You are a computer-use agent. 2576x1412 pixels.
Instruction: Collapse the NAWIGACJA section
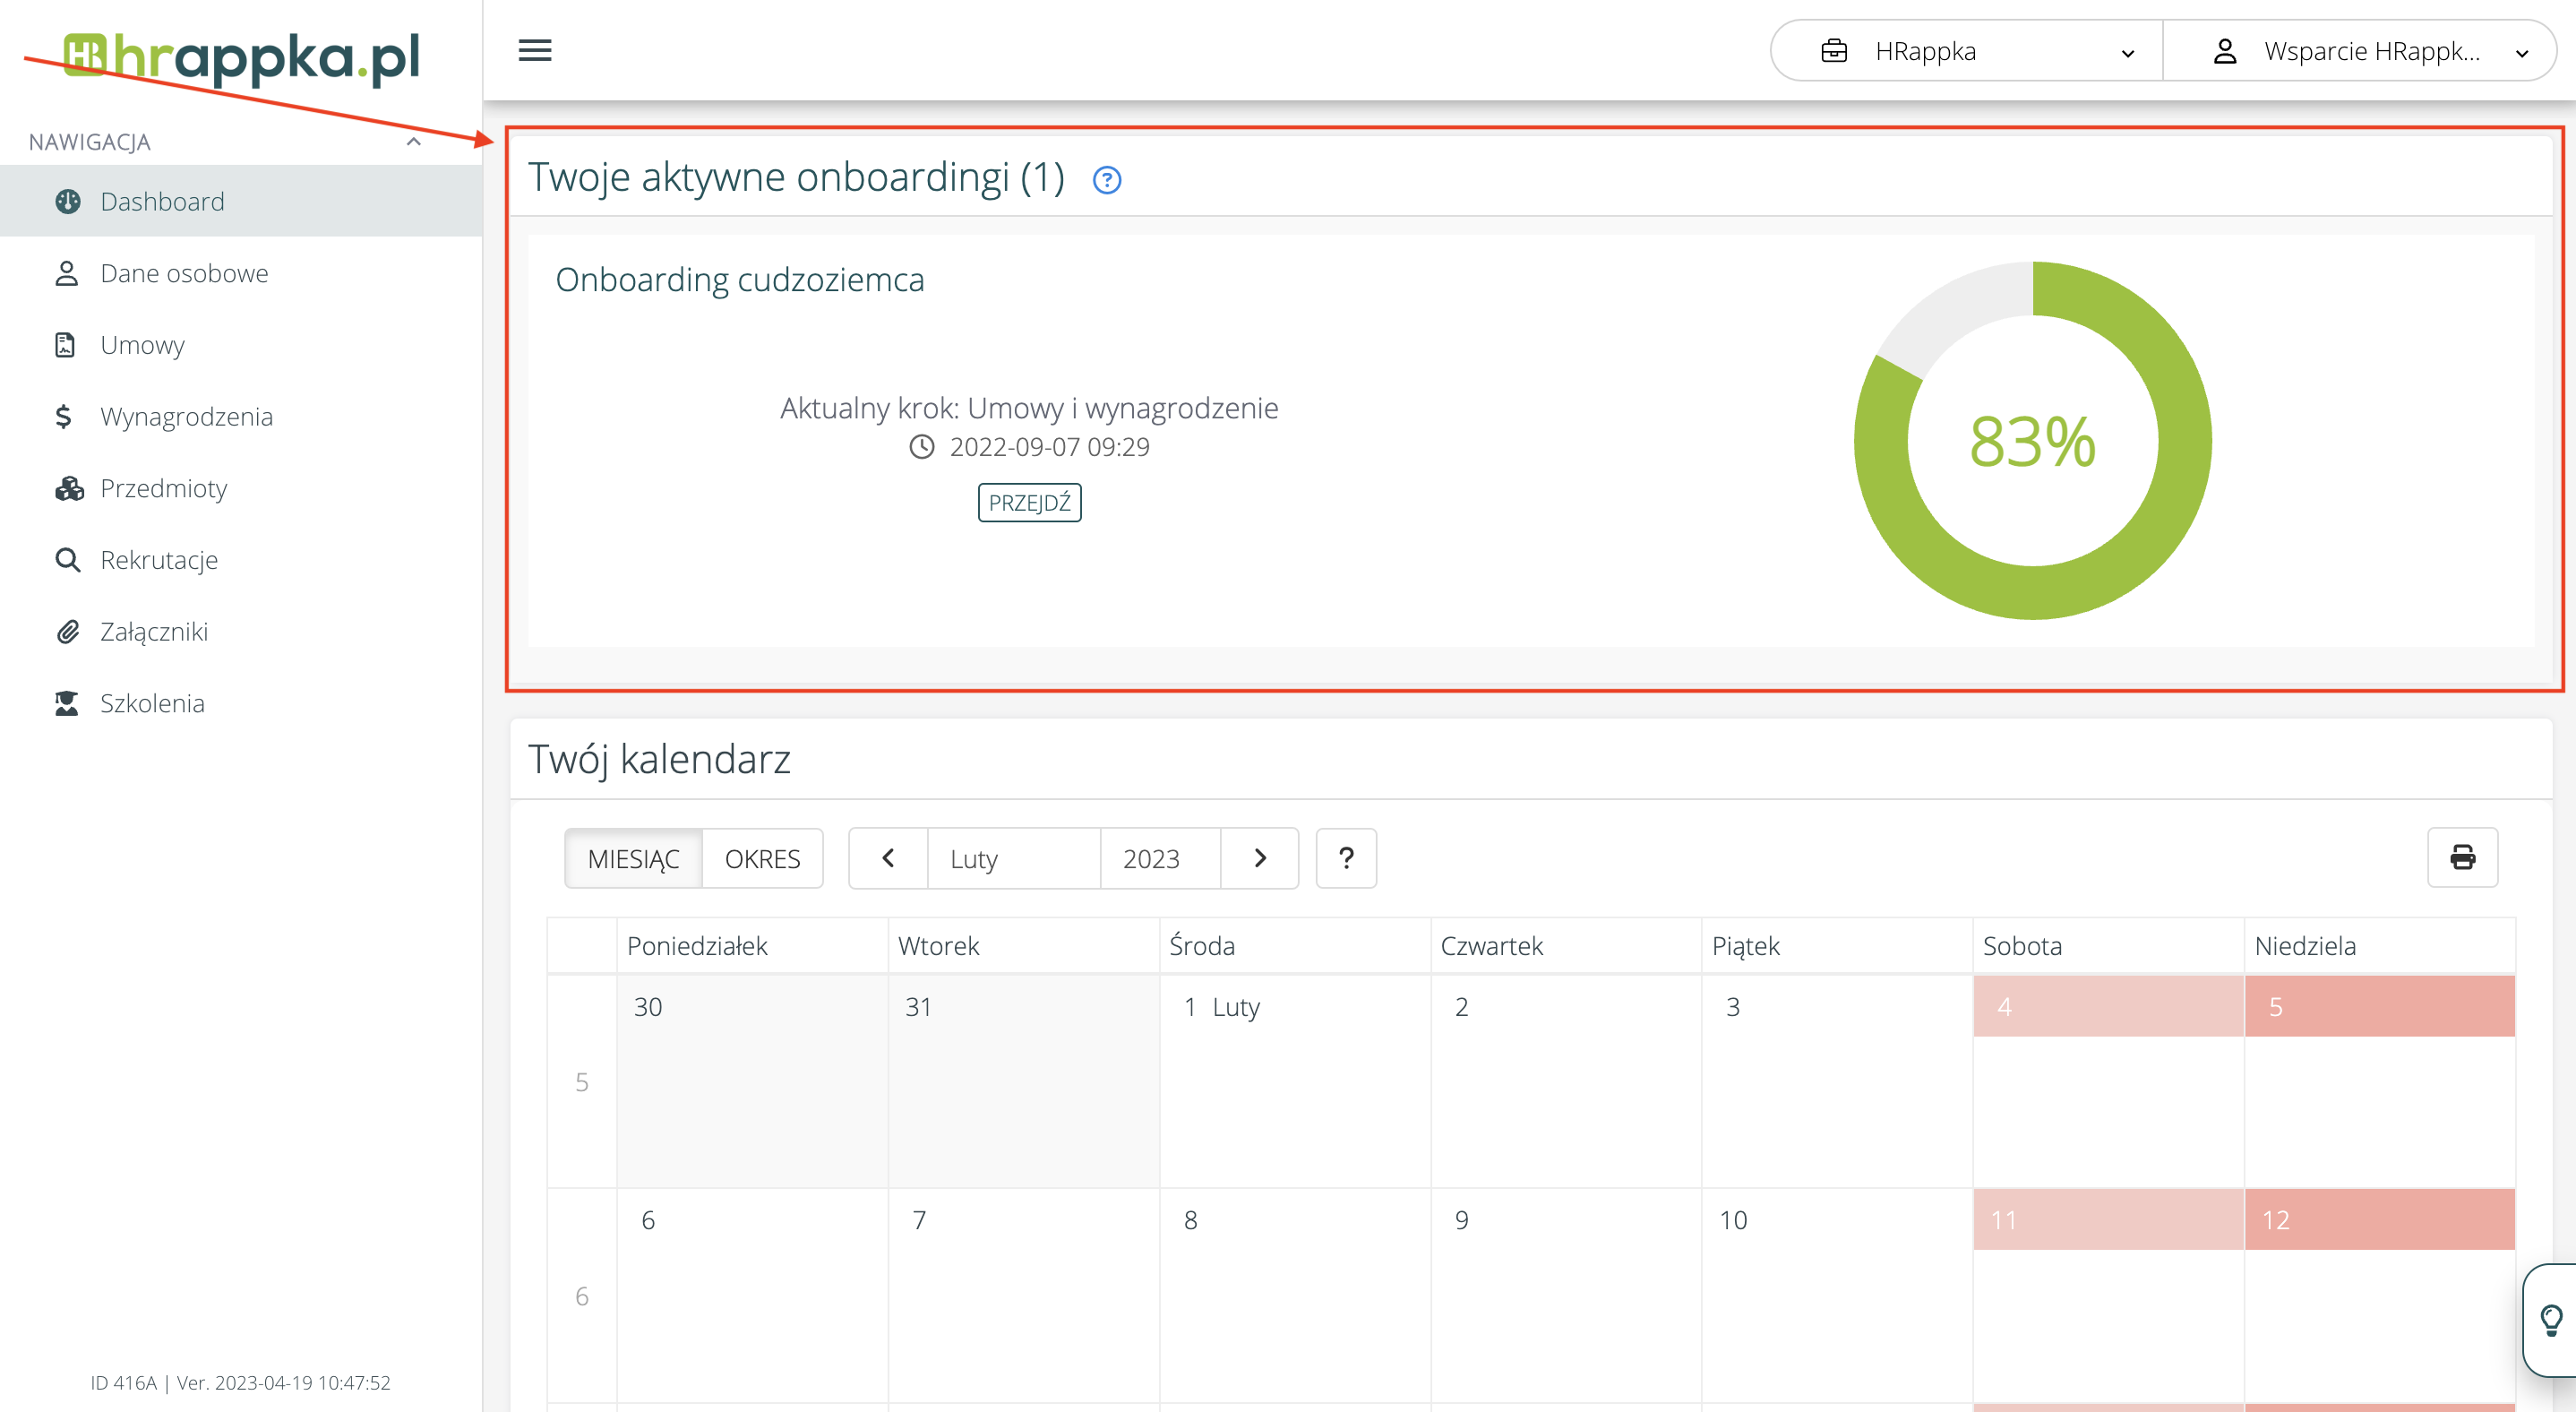pyautogui.click(x=413, y=142)
